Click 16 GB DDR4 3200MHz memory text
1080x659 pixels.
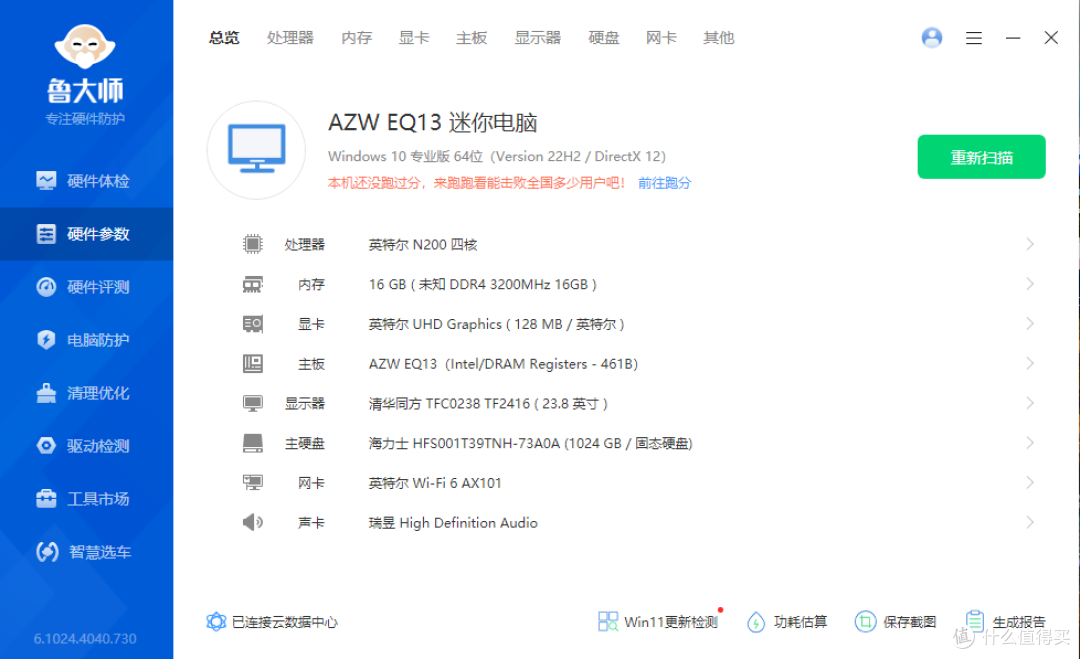482,284
